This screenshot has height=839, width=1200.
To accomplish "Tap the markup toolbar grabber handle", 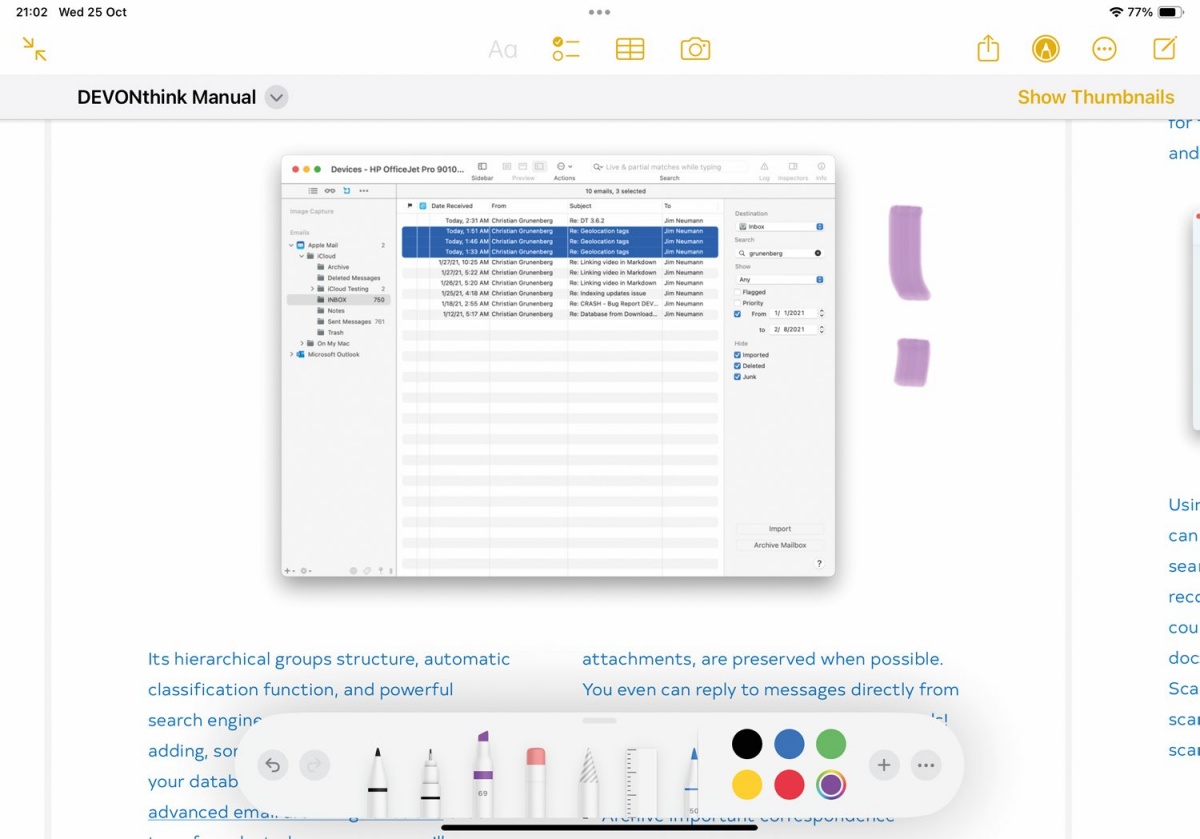I will [600, 720].
